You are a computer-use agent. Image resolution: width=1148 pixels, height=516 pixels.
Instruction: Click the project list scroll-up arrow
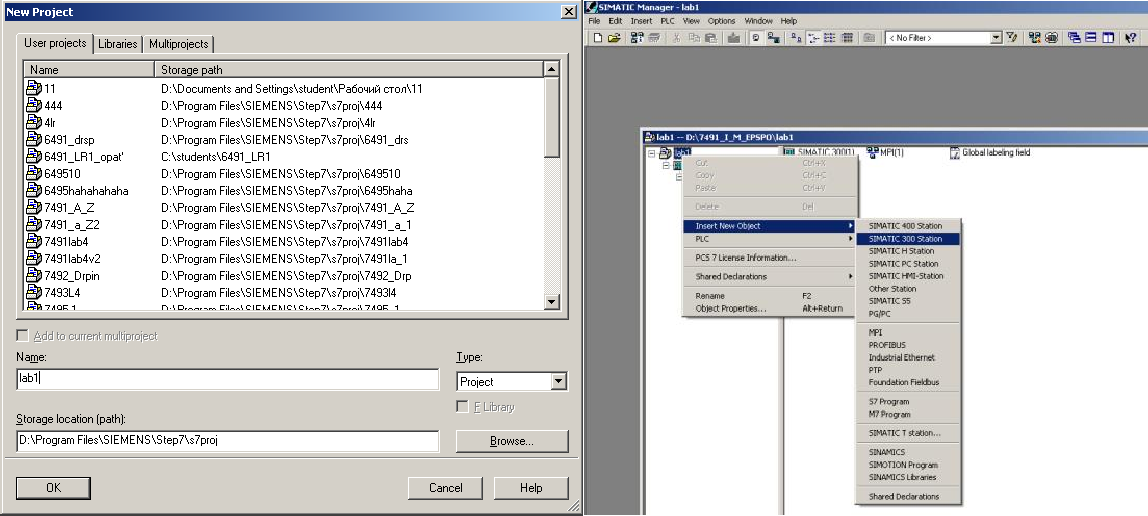point(552,70)
